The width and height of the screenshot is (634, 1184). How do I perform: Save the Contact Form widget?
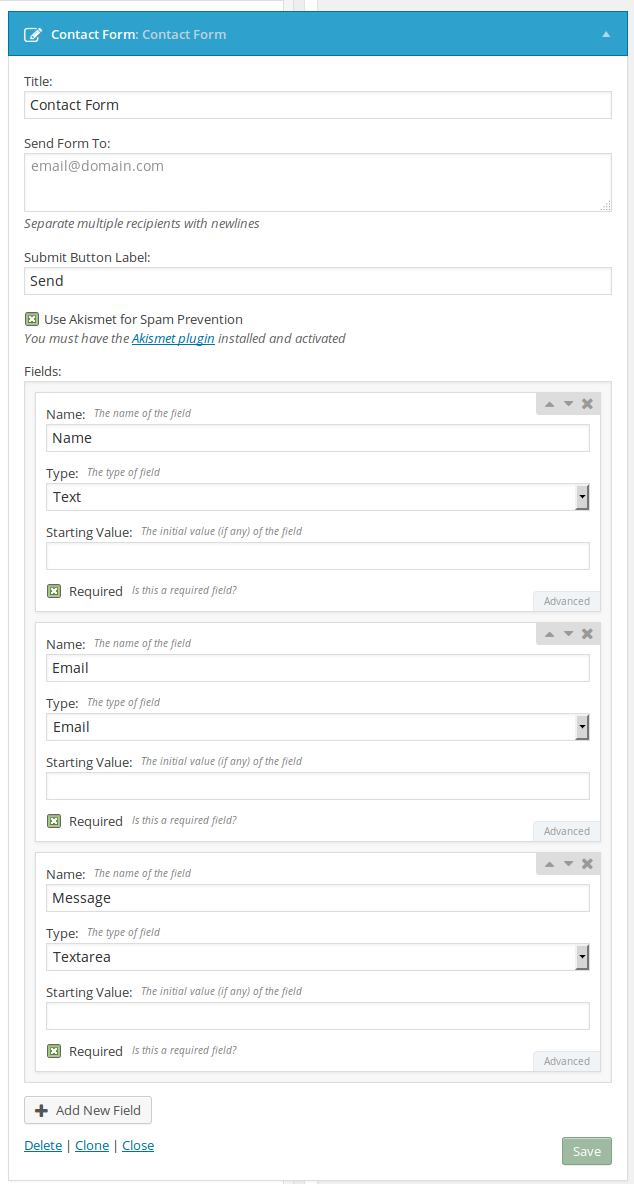tap(586, 1152)
